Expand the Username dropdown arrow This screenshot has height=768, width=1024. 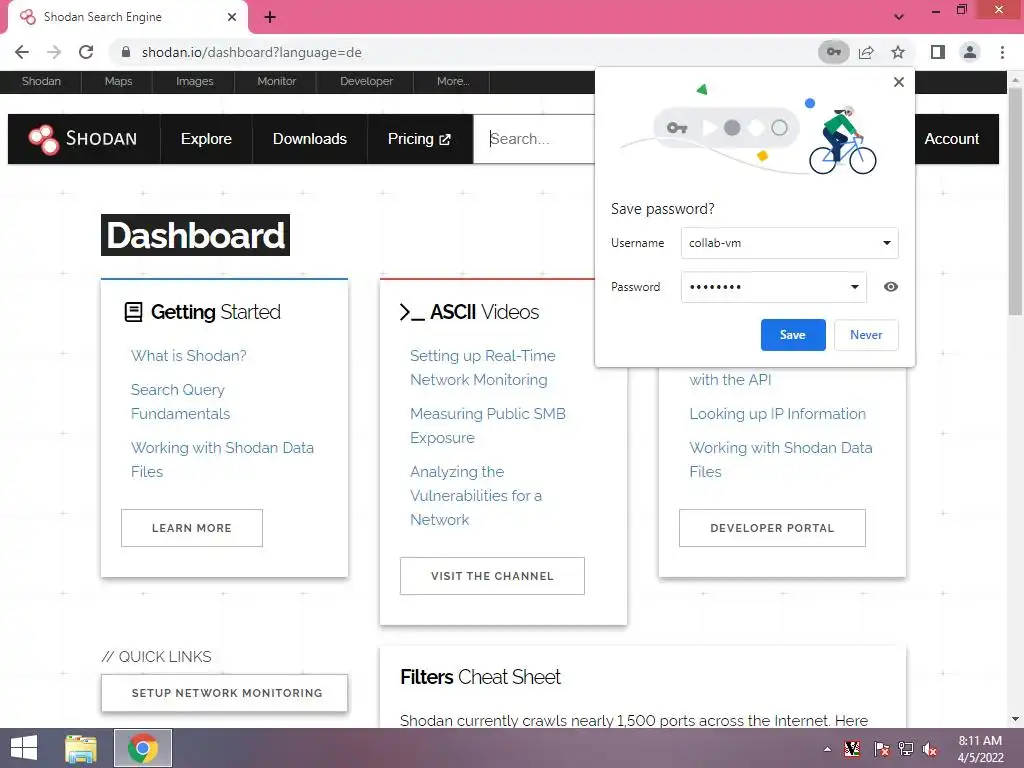[x=886, y=243]
